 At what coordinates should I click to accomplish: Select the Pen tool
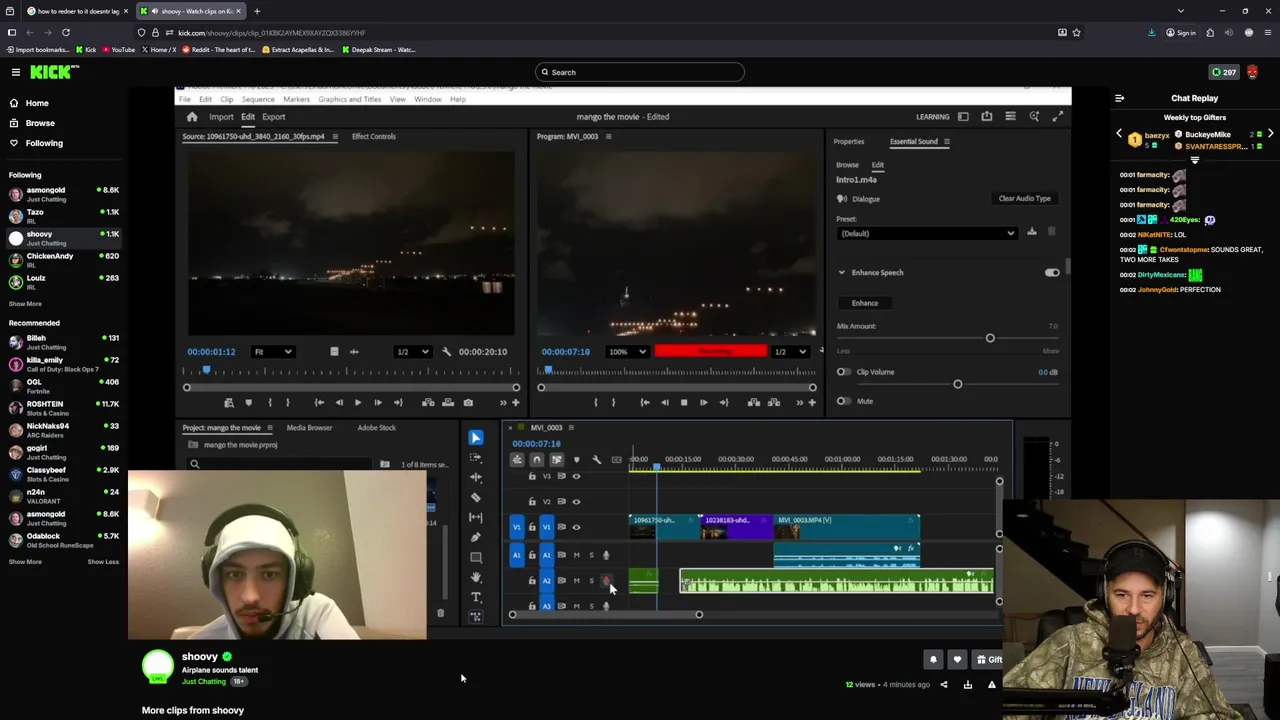click(476, 537)
